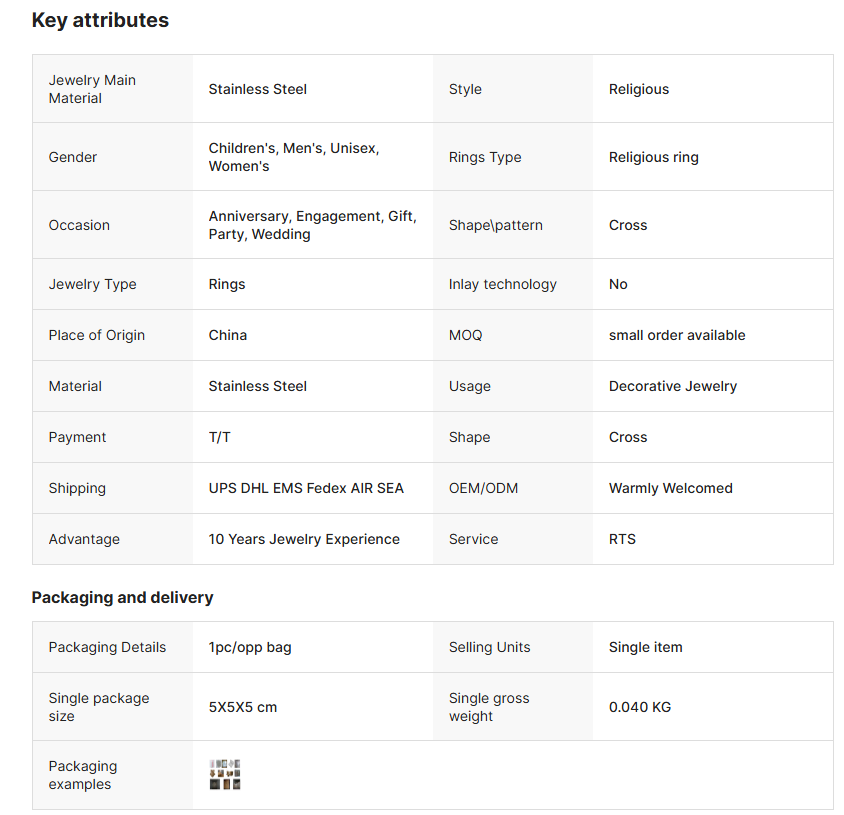
Task: Click the UPS DHL EMS Fedex shipping value
Action: click(x=306, y=488)
